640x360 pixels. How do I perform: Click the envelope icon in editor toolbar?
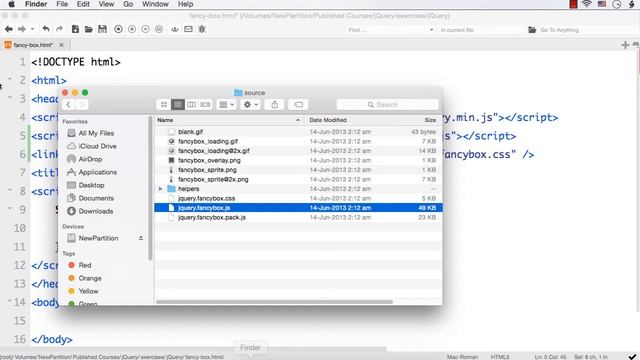pyautogui.click(x=188, y=29)
